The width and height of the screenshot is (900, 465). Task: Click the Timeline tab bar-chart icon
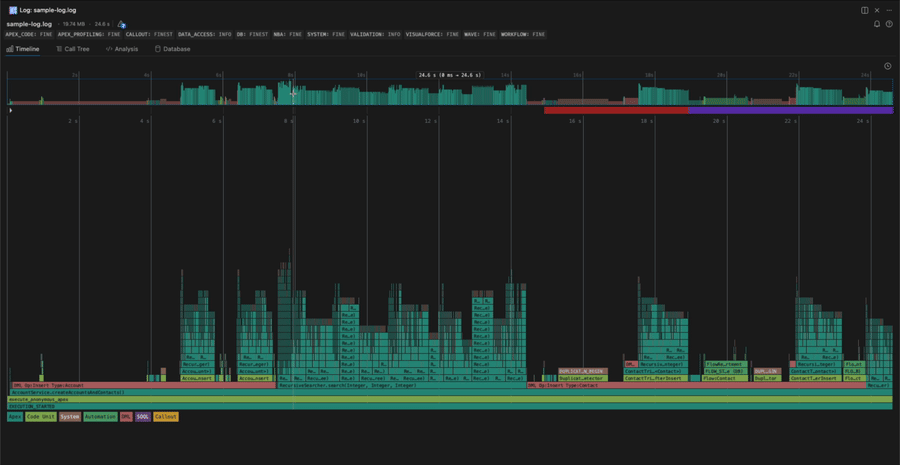pos(10,49)
